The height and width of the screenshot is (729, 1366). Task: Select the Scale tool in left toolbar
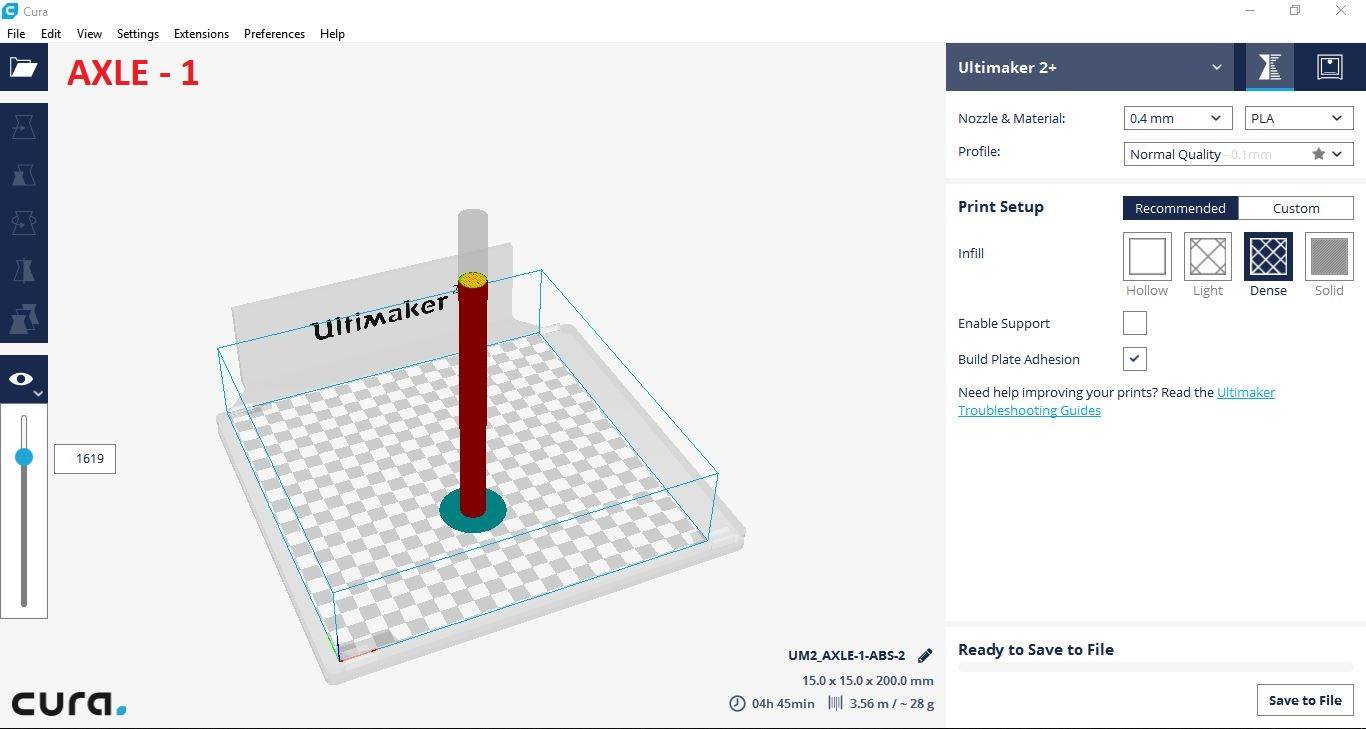(23, 174)
